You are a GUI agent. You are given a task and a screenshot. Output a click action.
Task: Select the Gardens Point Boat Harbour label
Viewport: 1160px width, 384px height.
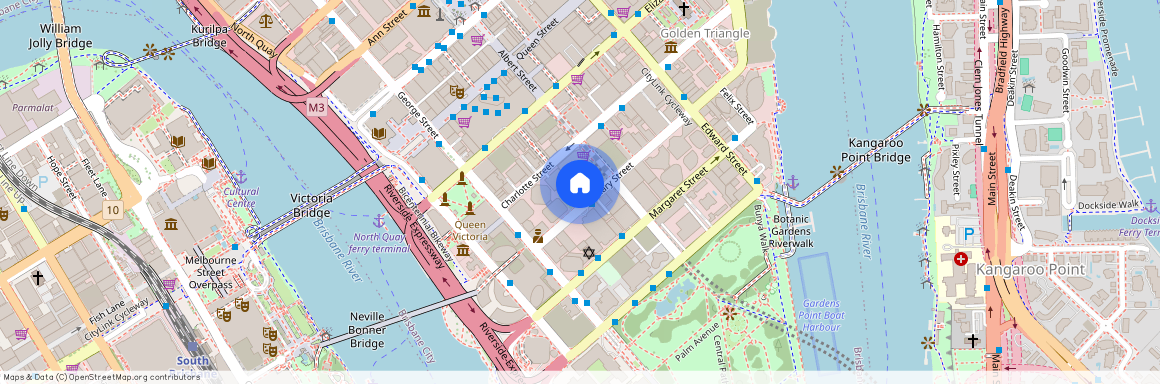pos(821,315)
